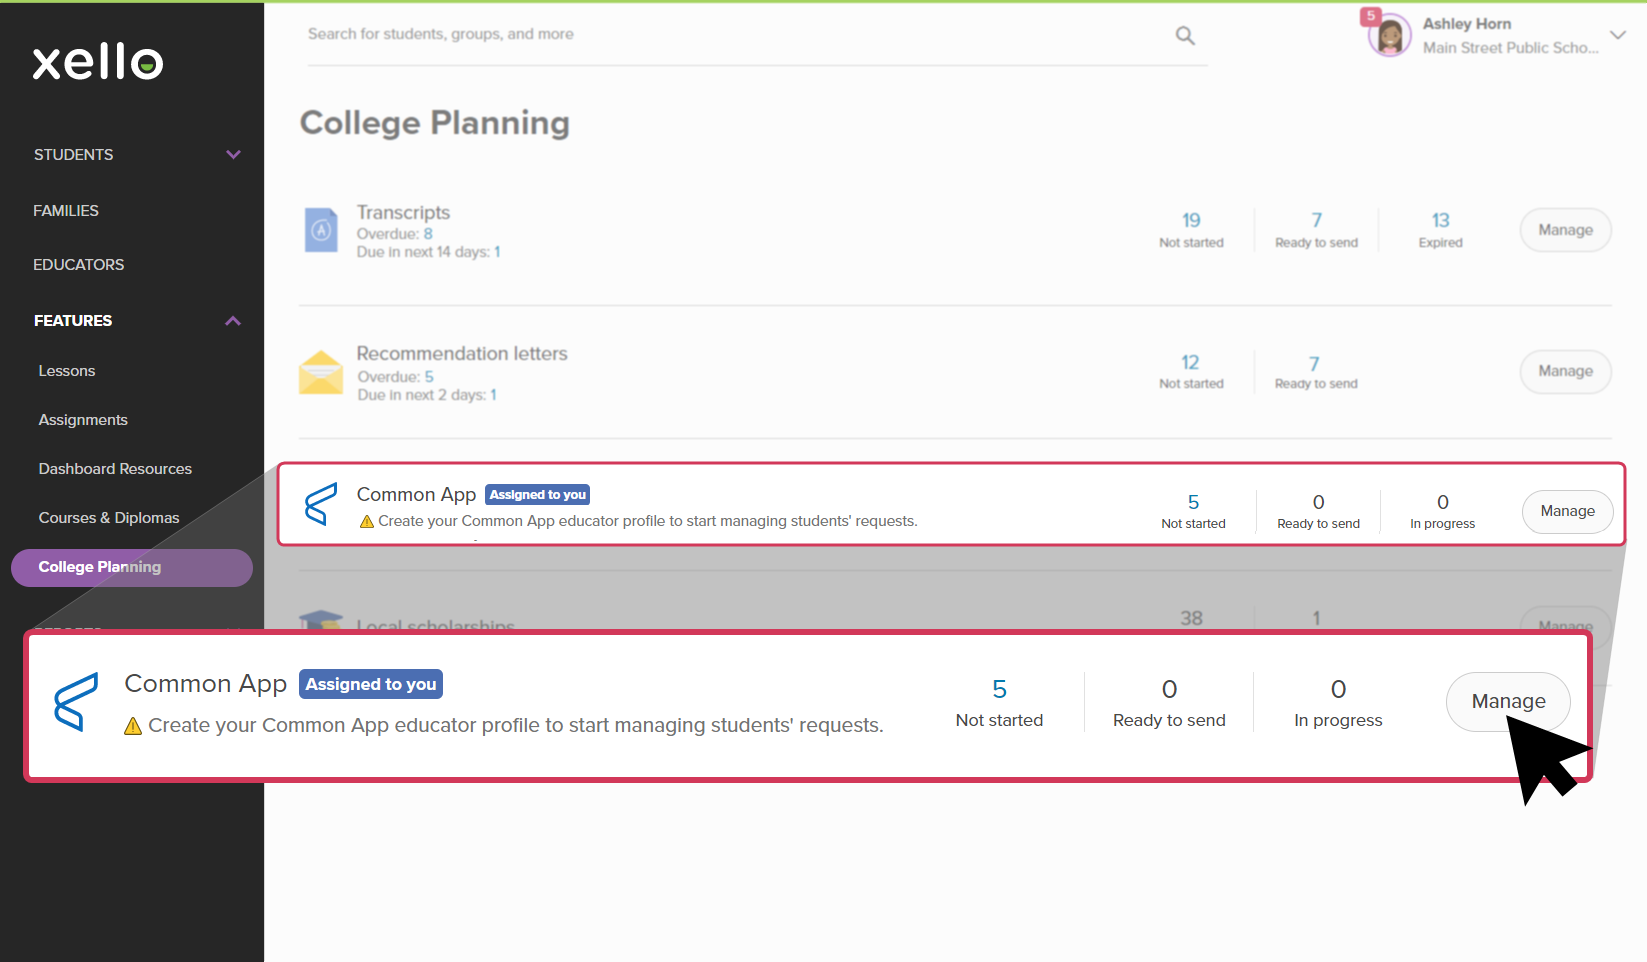Click the warning triangle in the enlarged callout
Screen dimensions: 1647x962
tap(133, 726)
